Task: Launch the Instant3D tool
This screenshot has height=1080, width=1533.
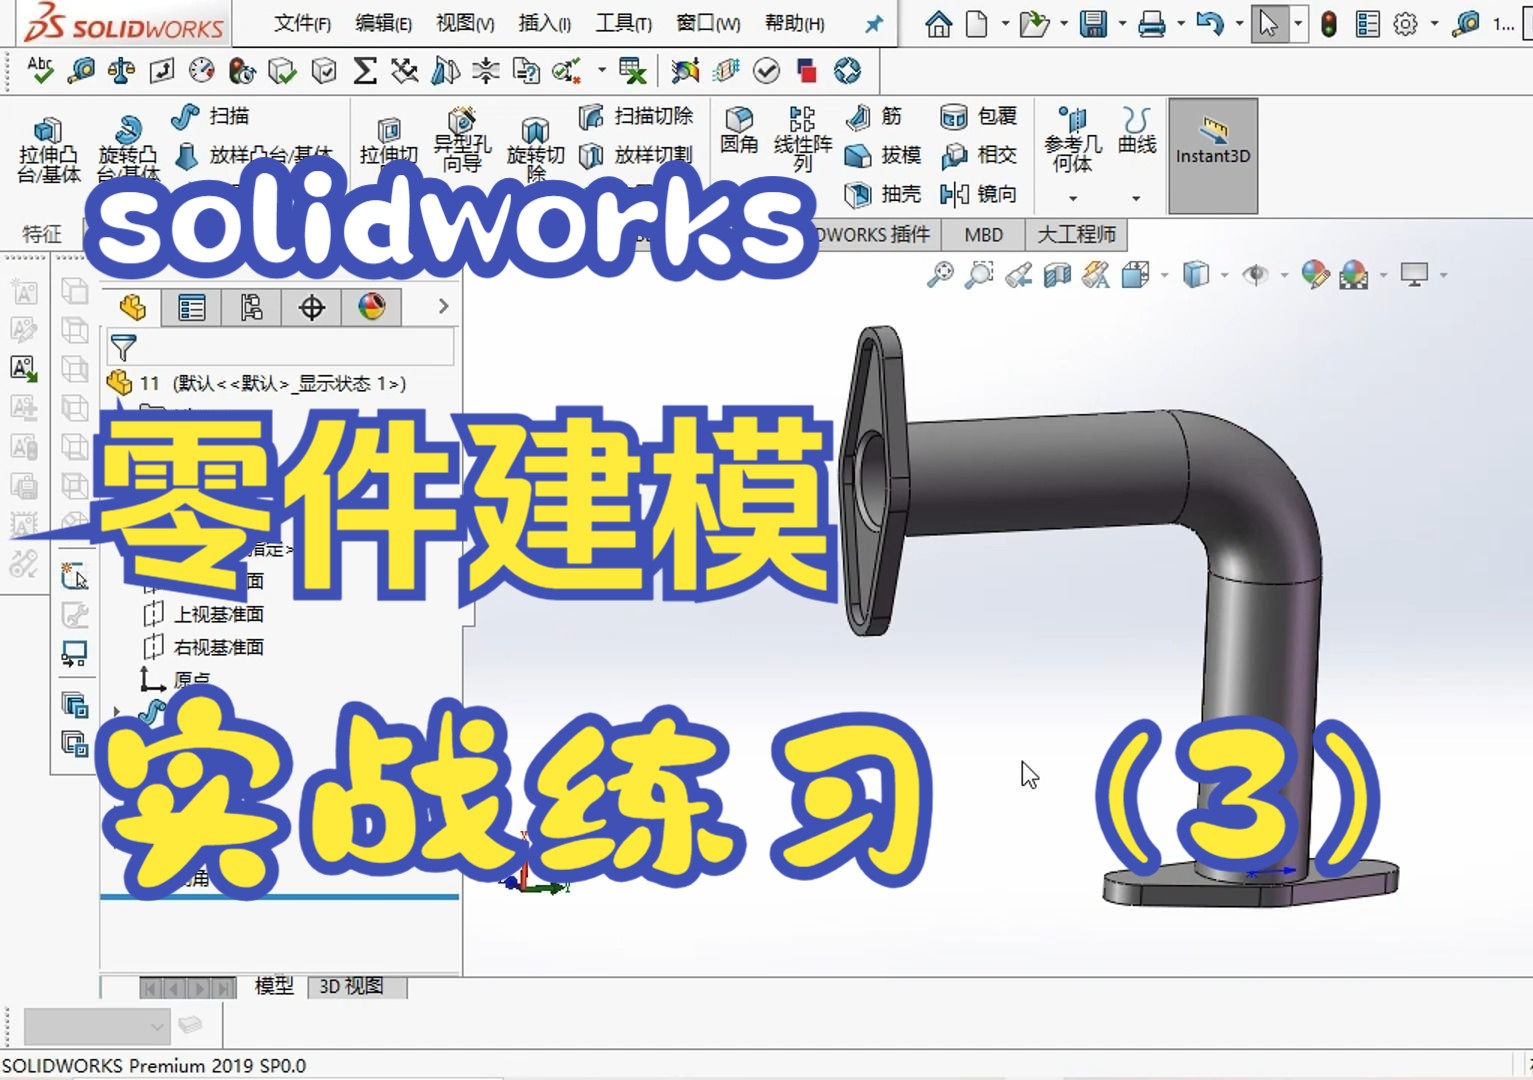Action: (x=1212, y=150)
